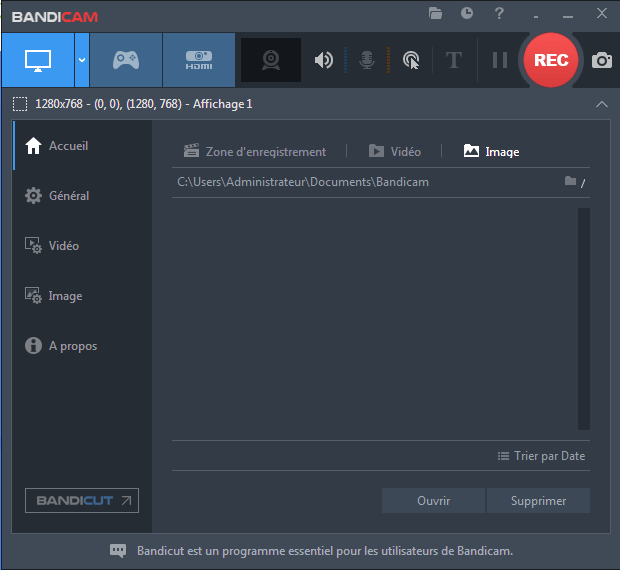Click the rectangle selection area icon
This screenshot has width=620, height=575.
20,104
